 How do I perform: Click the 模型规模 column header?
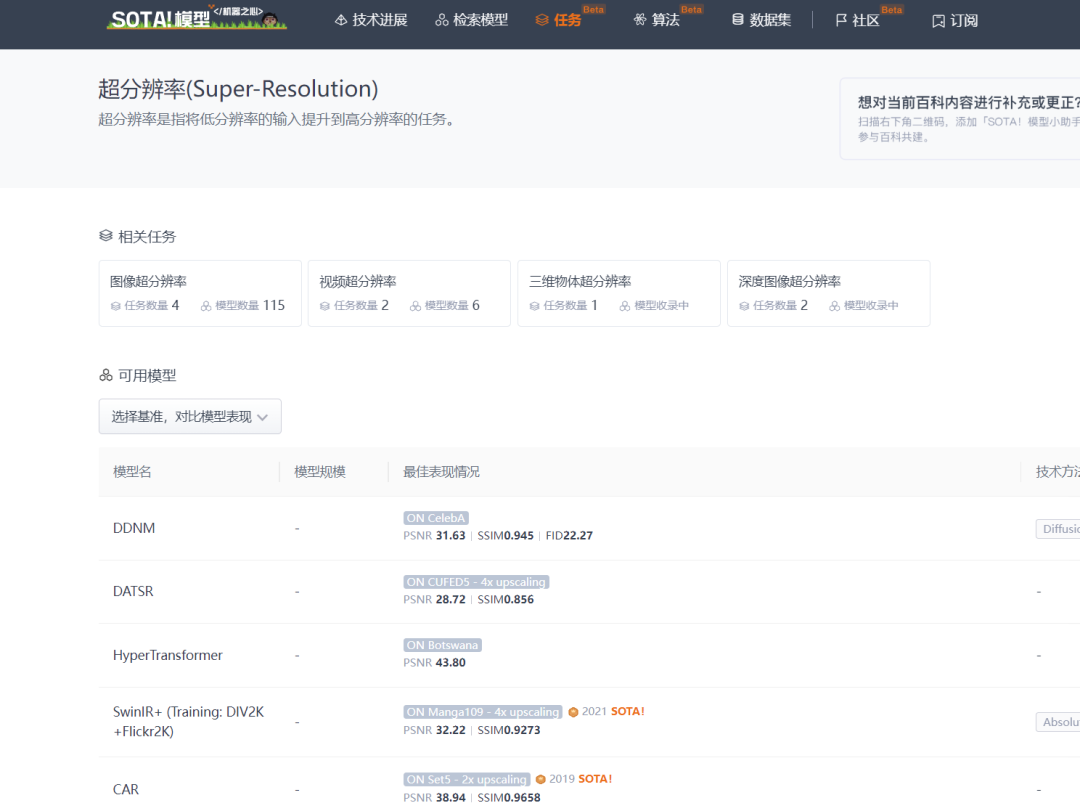tap(320, 472)
